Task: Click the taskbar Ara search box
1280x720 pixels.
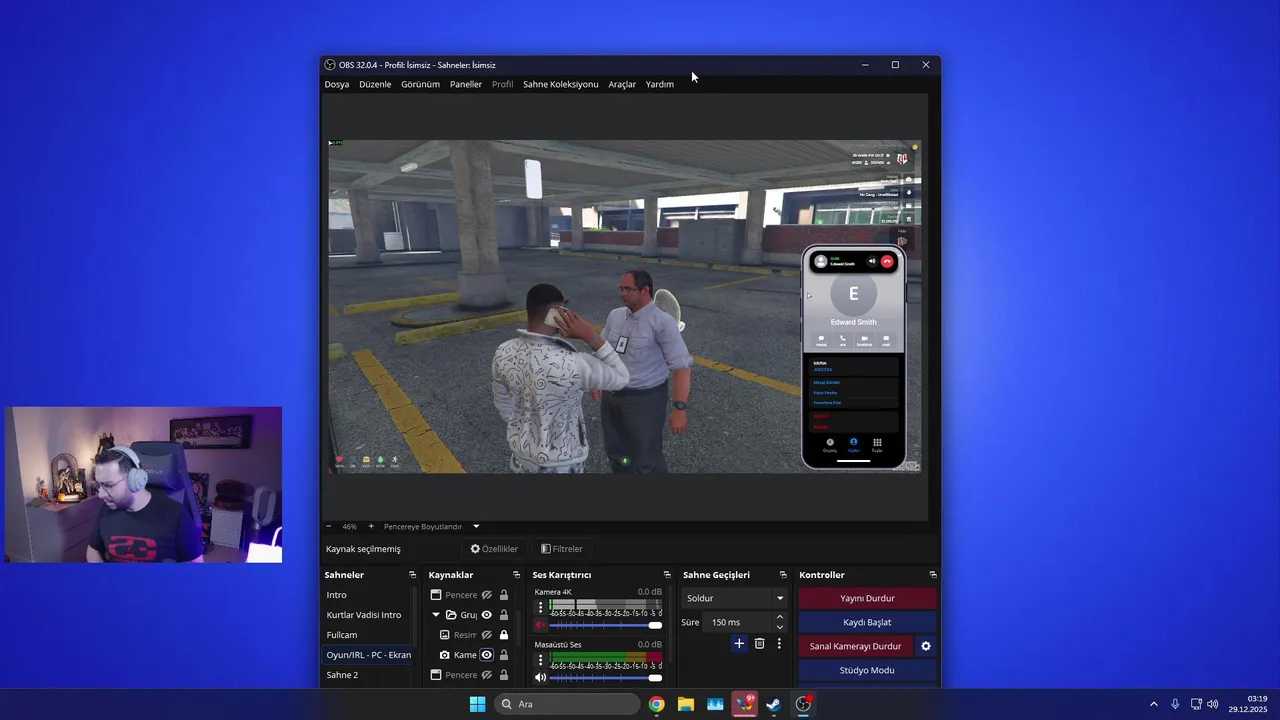Action: pyautogui.click(x=568, y=704)
